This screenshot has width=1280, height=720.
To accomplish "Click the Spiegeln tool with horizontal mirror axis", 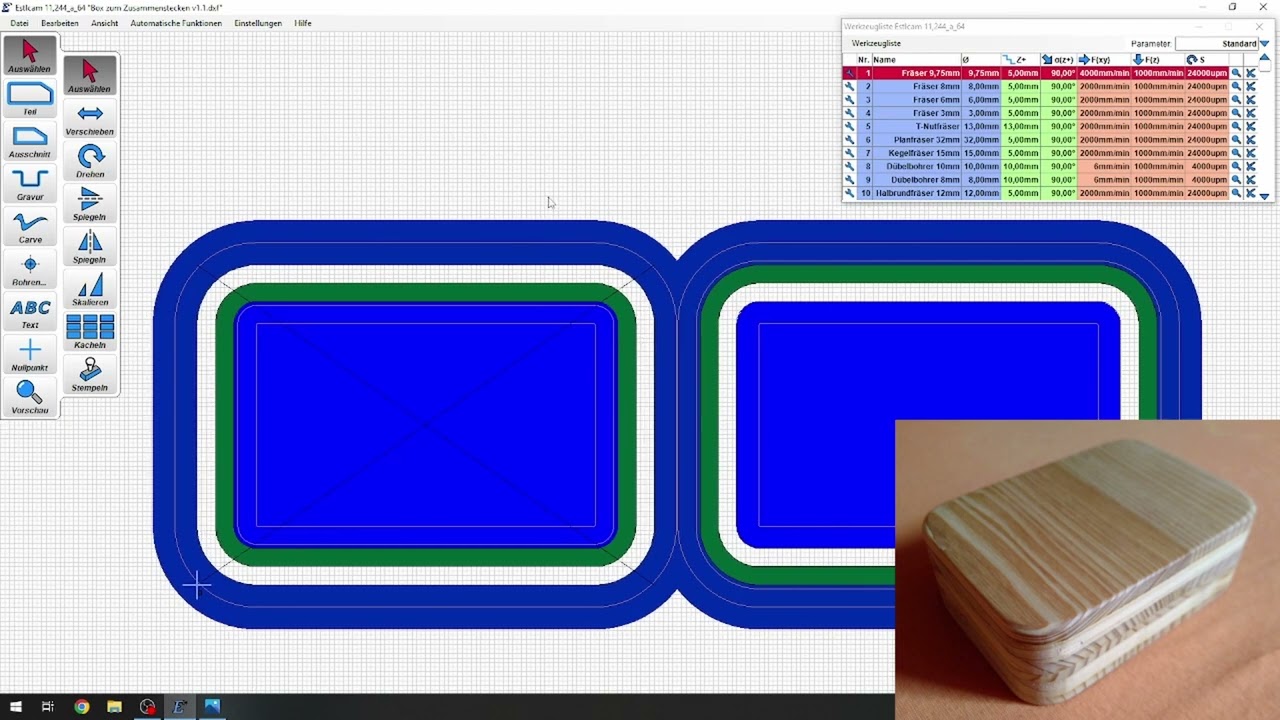I will (90, 205).
